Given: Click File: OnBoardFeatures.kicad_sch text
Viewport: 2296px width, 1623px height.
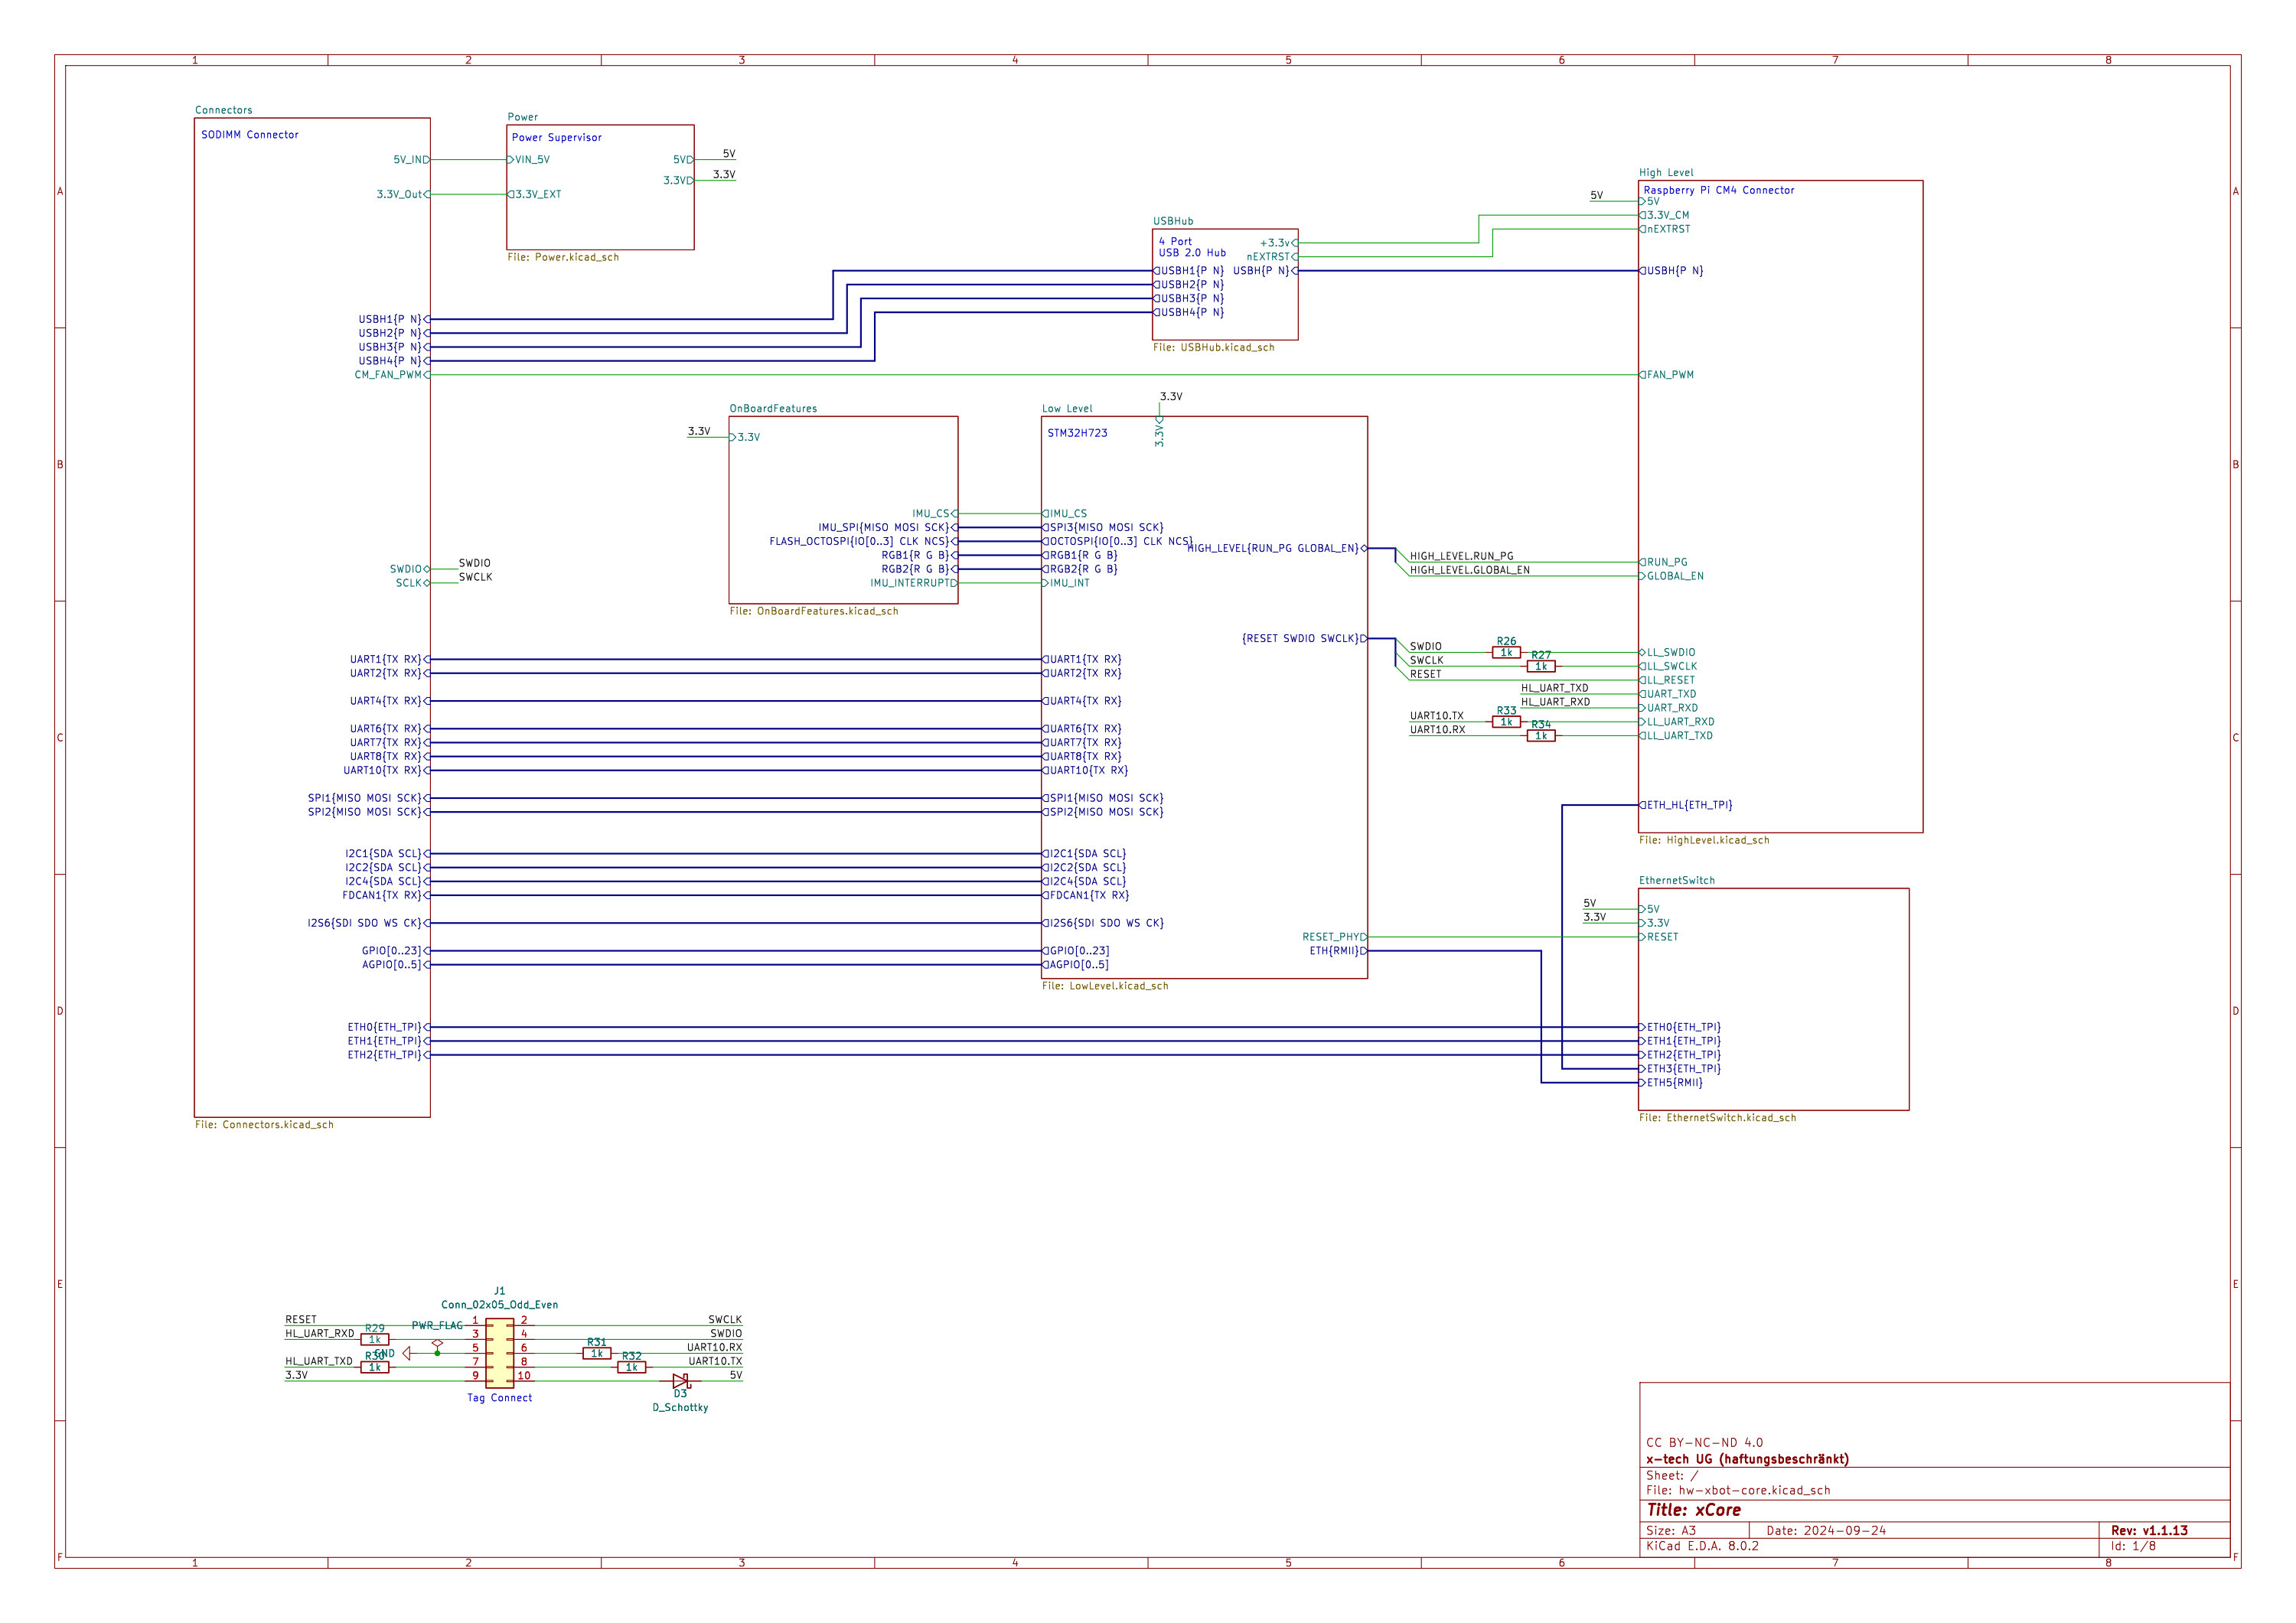Looking at the screenshot, I should click(x=813, y=611).
